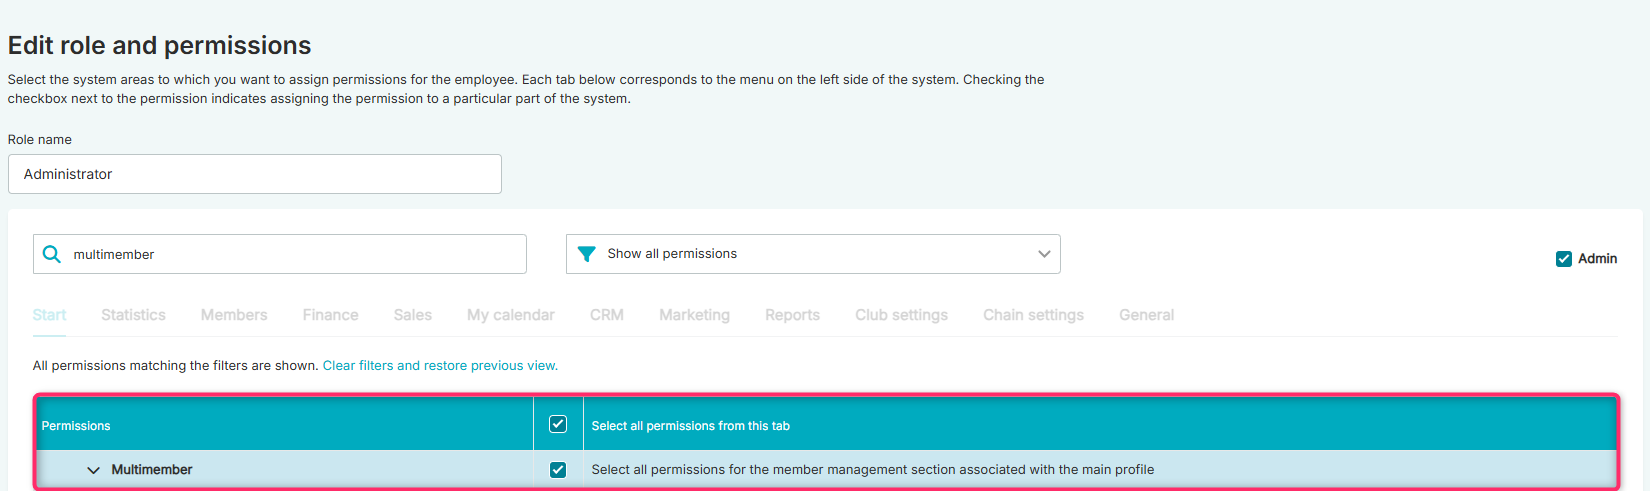Click the magnifier search icon
This screenshot has width=1650, height=491.
52,254
